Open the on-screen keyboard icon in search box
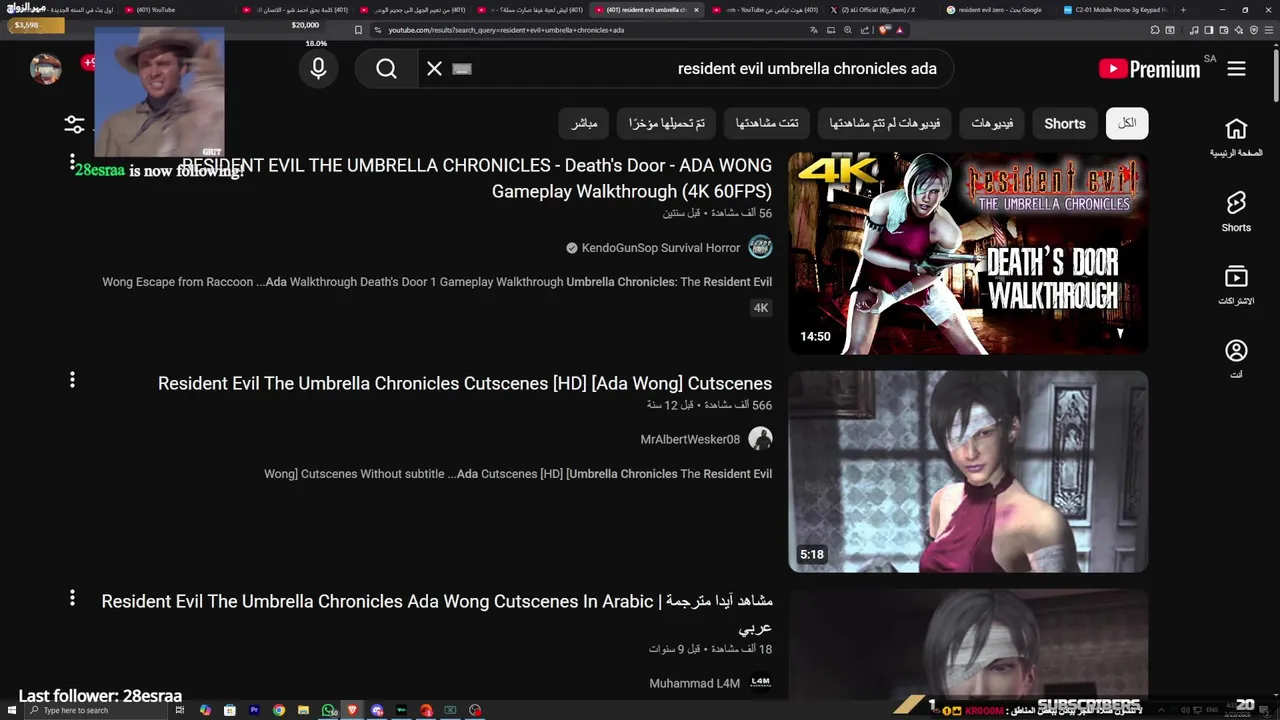This screenshot has height=720, width=1280. pos(461,69)
